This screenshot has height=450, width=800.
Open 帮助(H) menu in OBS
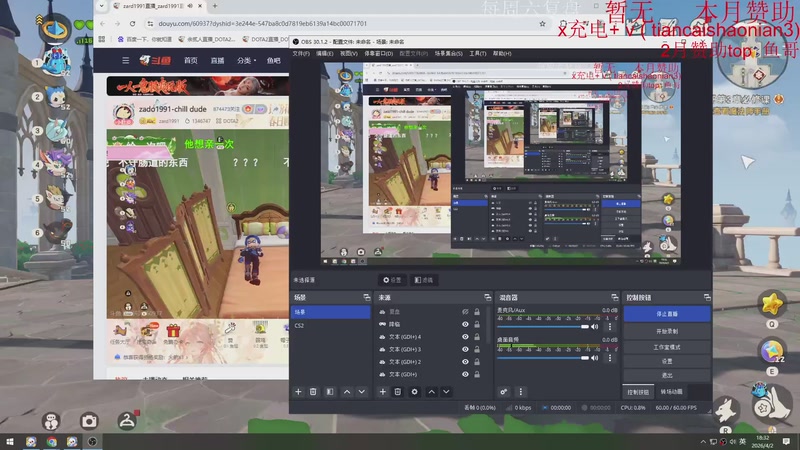502,54
